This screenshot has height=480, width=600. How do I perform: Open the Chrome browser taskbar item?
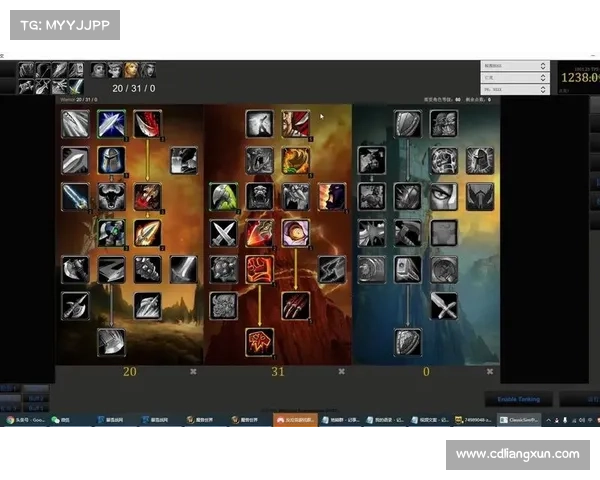(25, 420)
